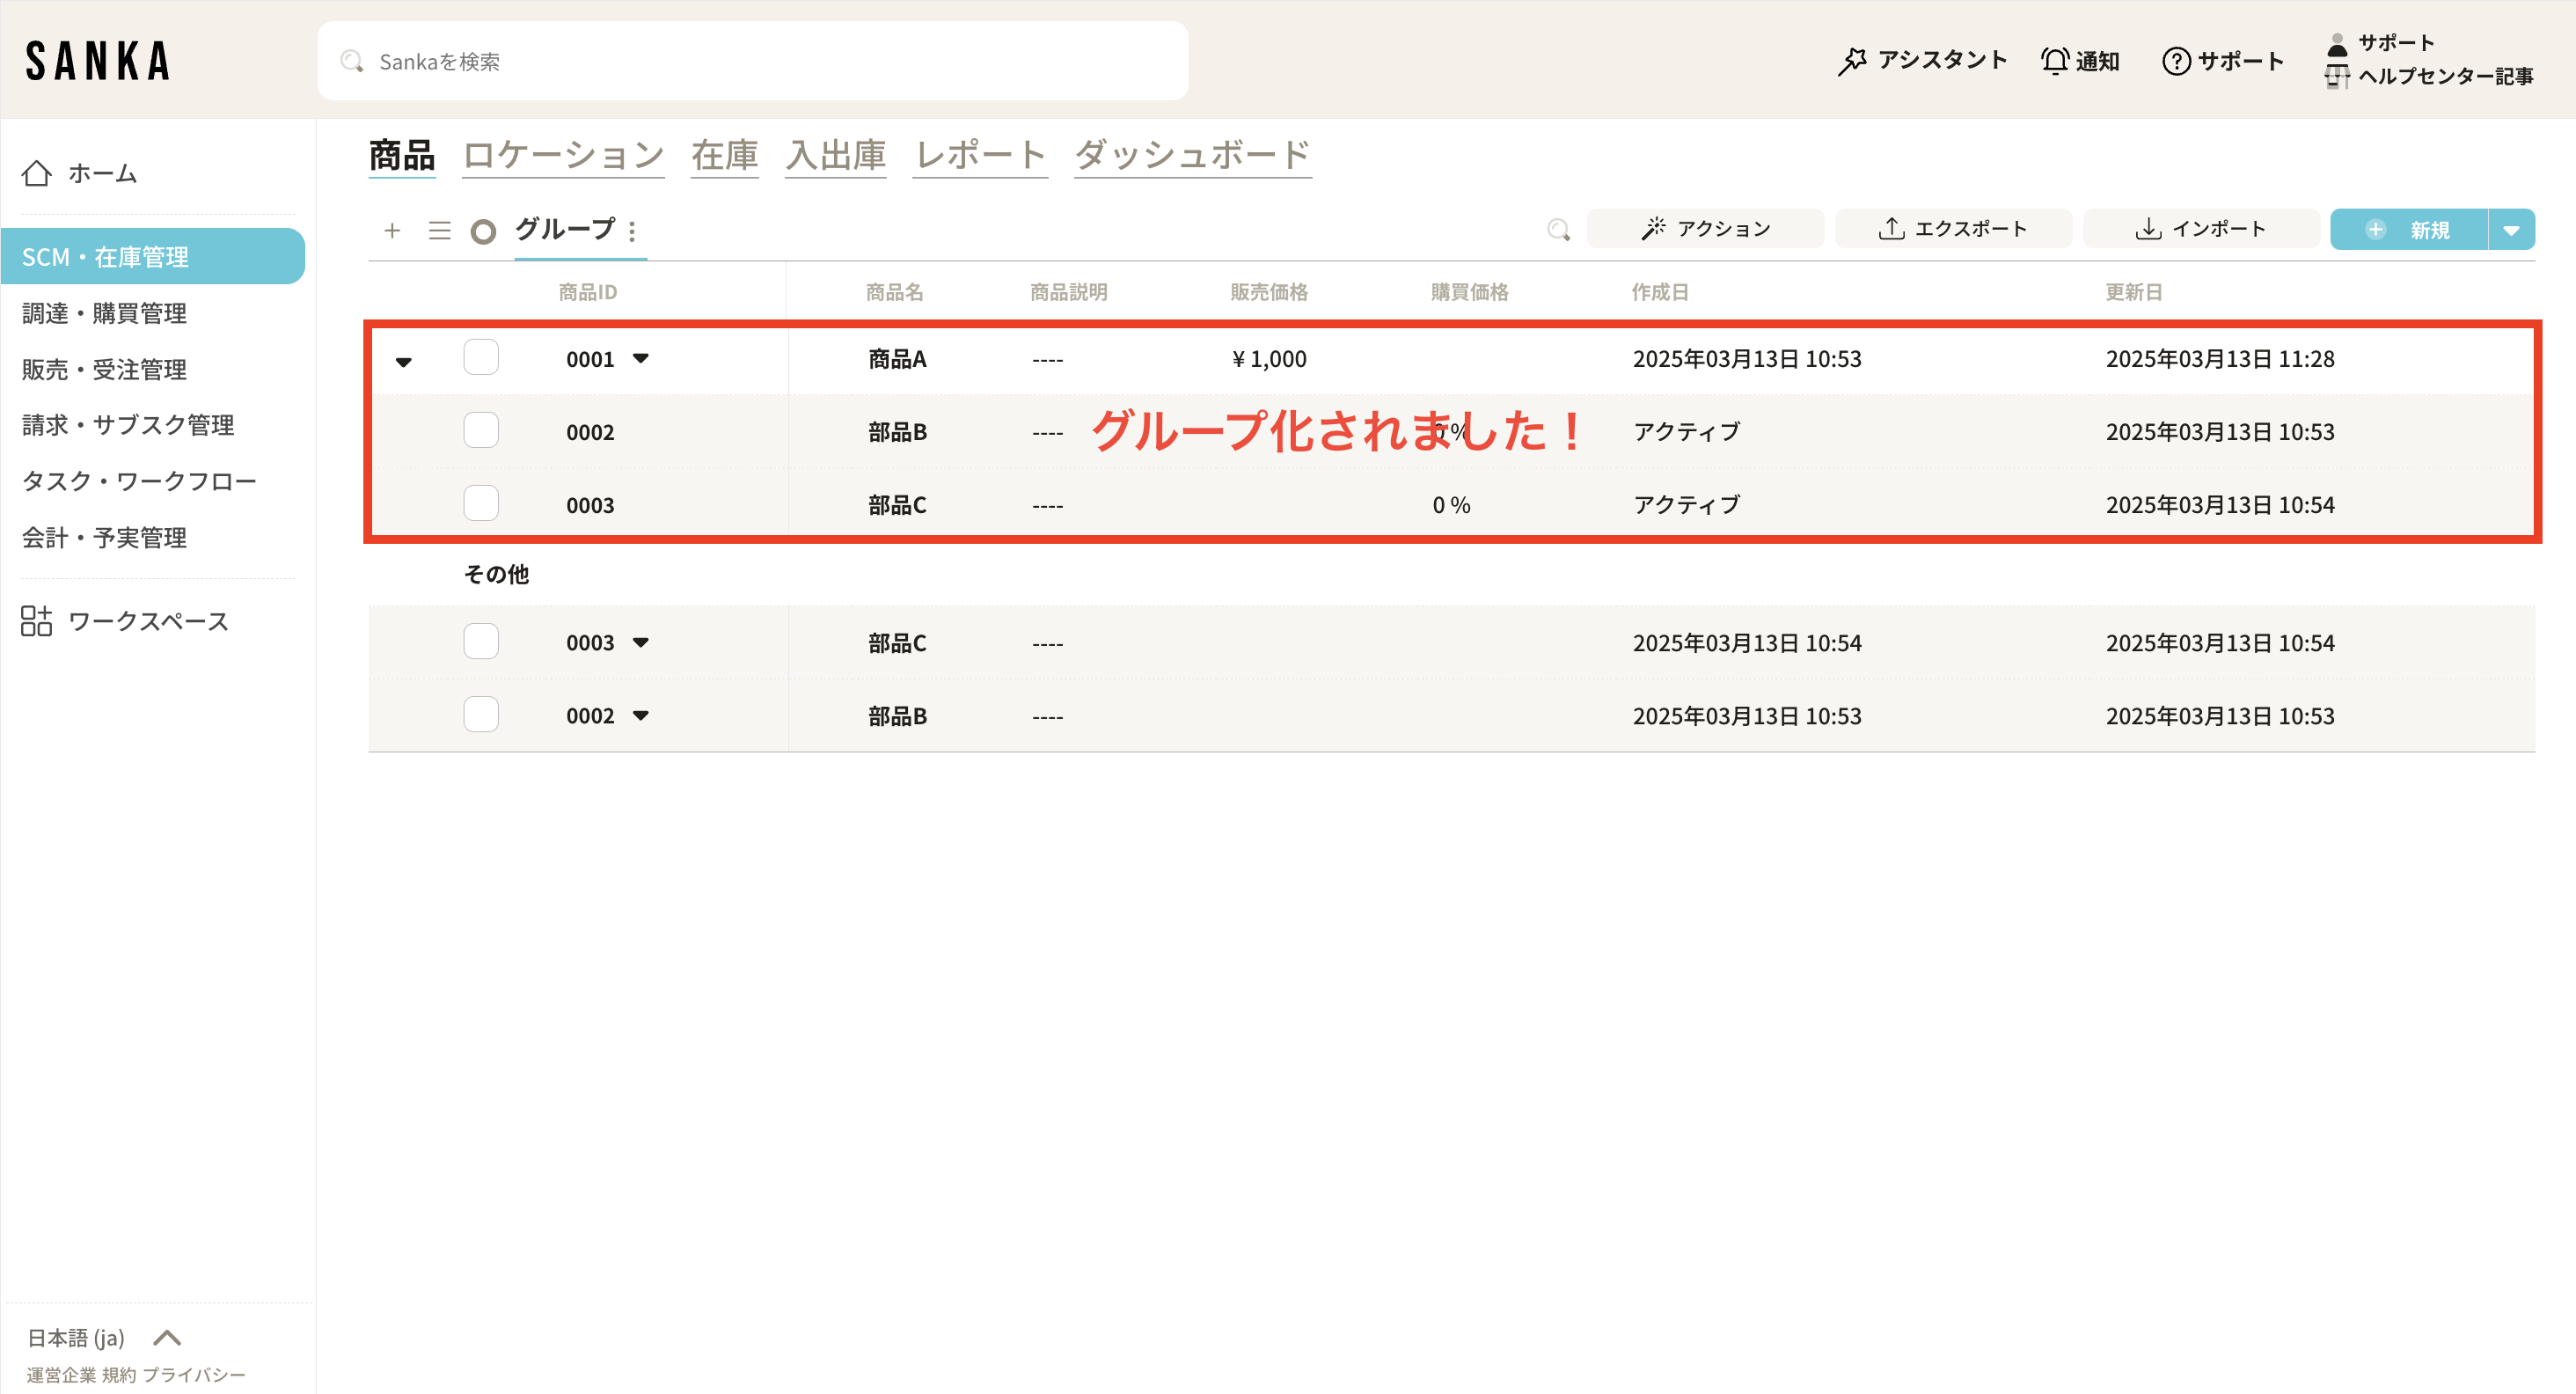Open the ダッシュボード tab

1192,155
